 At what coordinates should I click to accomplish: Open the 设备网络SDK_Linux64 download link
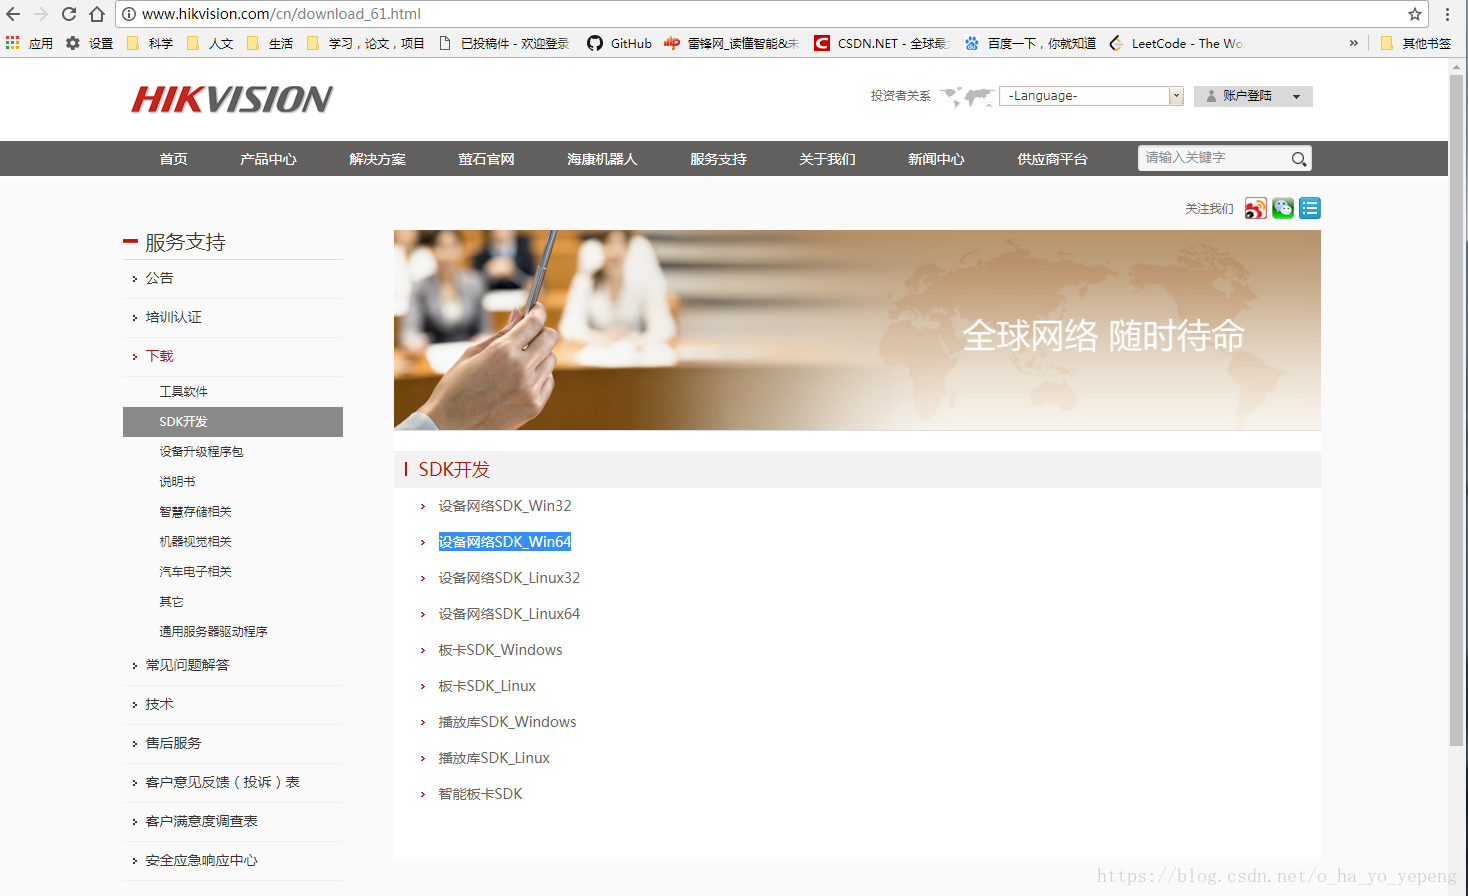click(x=509, y=614)
